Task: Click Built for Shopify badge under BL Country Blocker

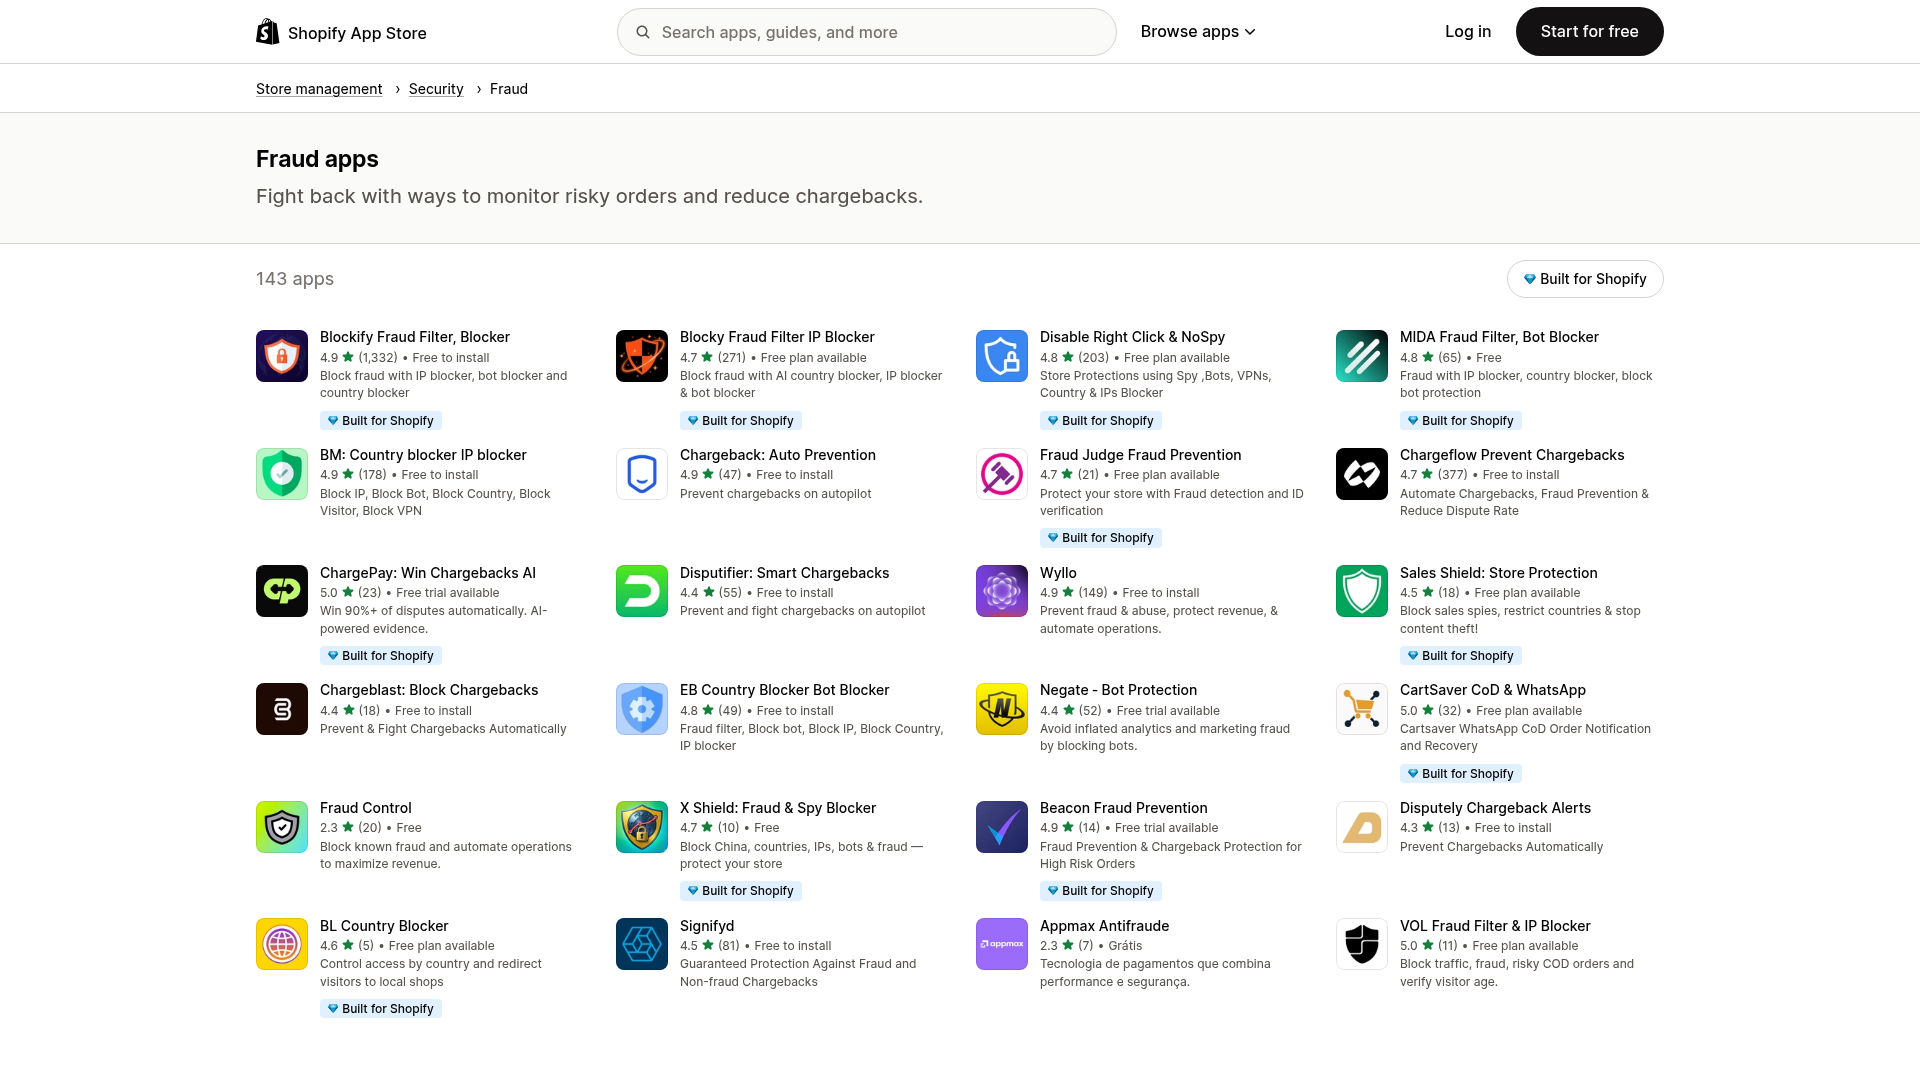Action: pyautogui.click(x=381, y=1009)
